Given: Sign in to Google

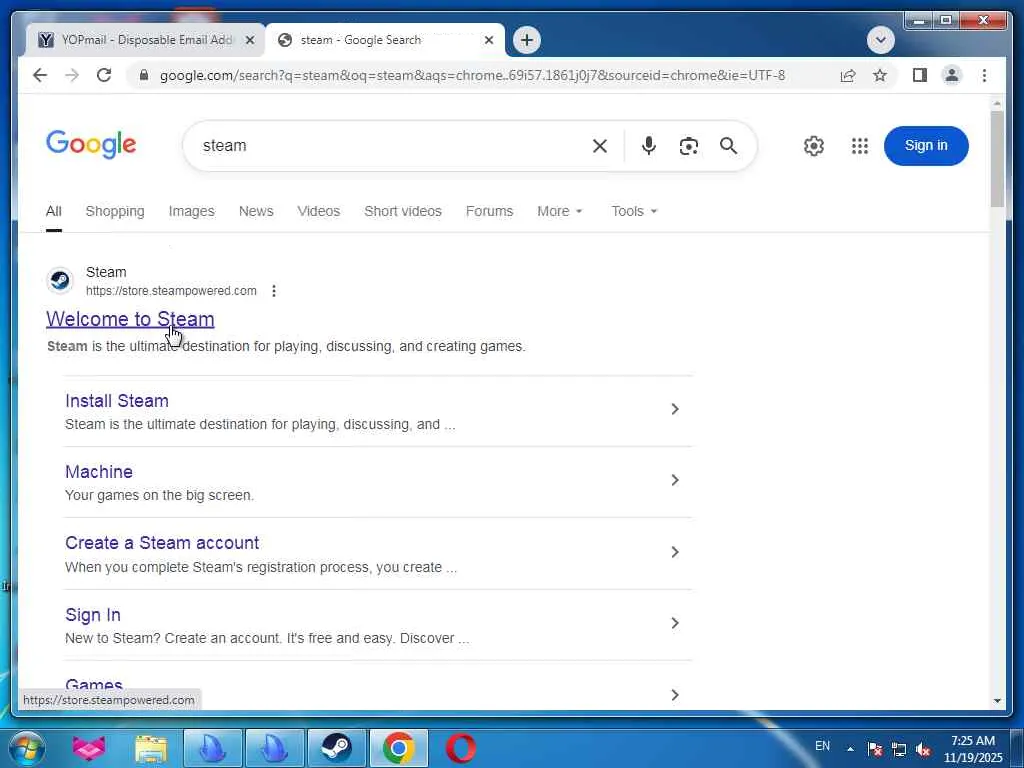Looking at the screenshot, I should [x=926, y=146].
